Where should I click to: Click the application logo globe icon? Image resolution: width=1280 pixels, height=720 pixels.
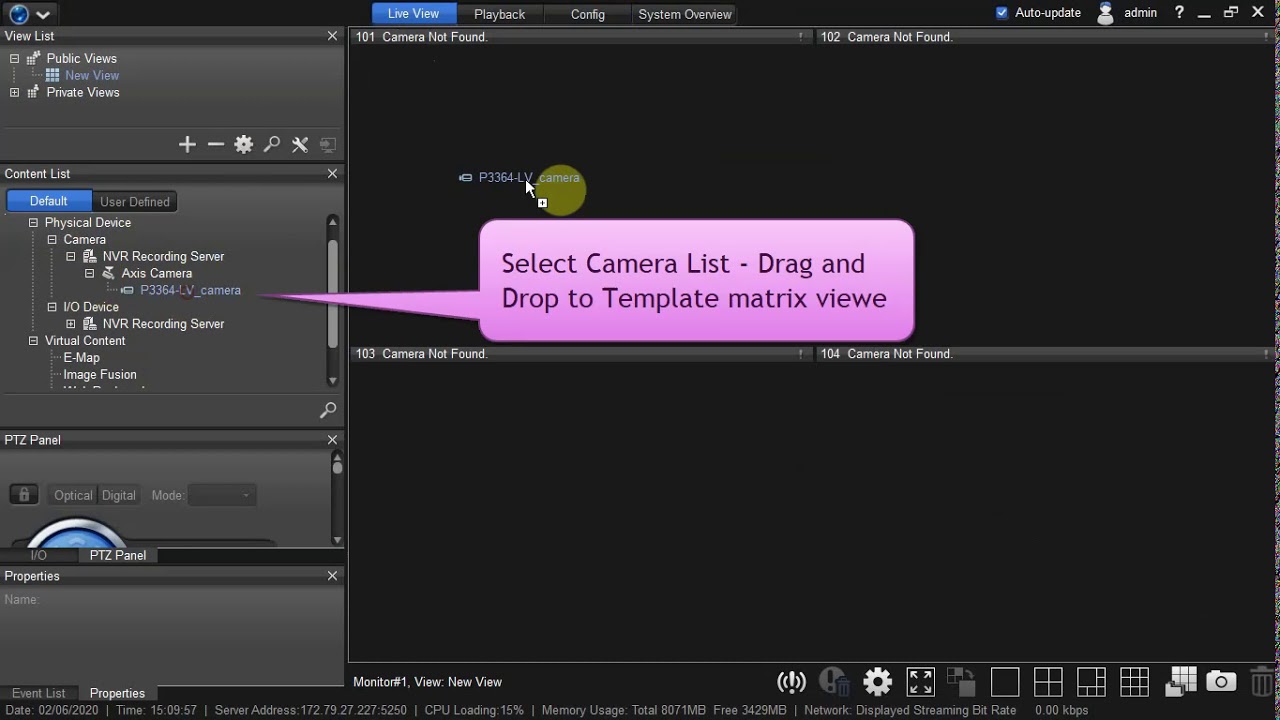coord(18,14)
